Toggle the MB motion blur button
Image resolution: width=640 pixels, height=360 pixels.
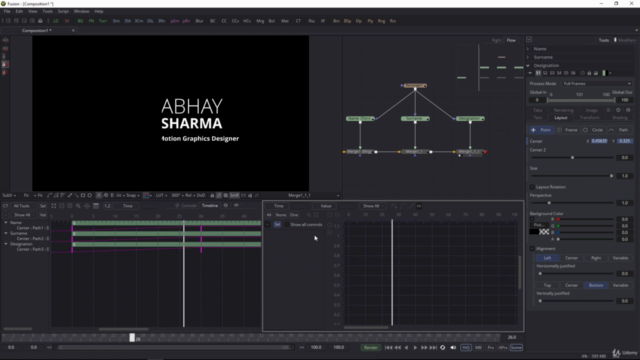click(478, 348)
